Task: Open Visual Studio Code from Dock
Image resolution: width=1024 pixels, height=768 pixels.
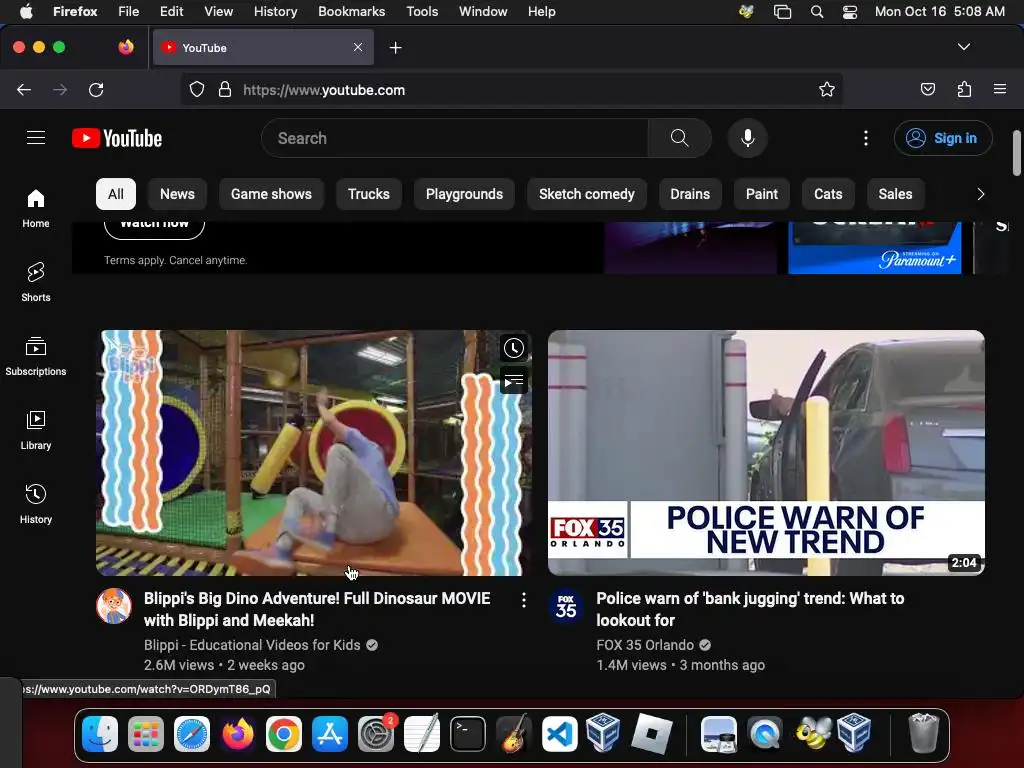Action: [559, 734]
